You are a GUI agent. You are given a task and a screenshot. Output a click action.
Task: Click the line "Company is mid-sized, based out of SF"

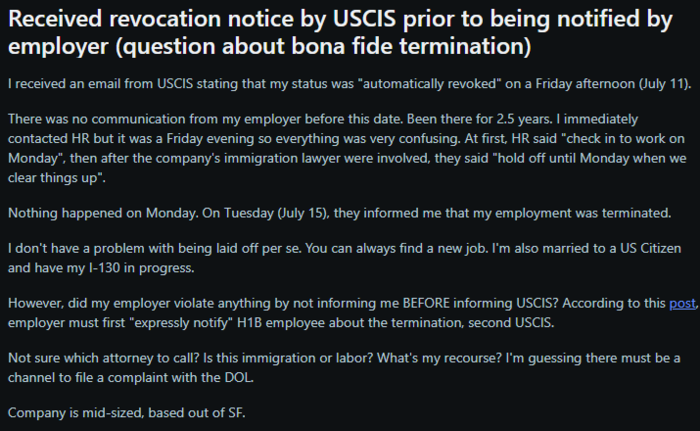point(127,413)
